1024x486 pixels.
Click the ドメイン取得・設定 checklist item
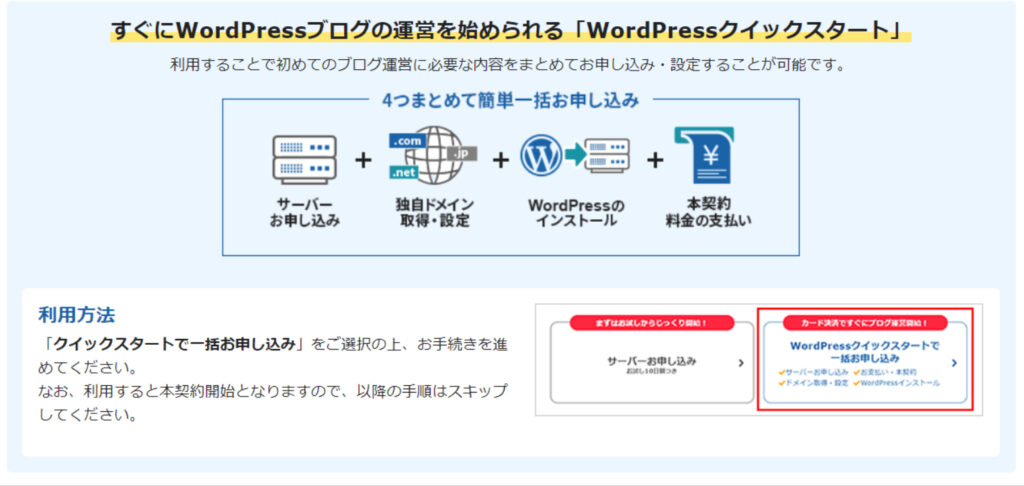(x=812, y=383)
